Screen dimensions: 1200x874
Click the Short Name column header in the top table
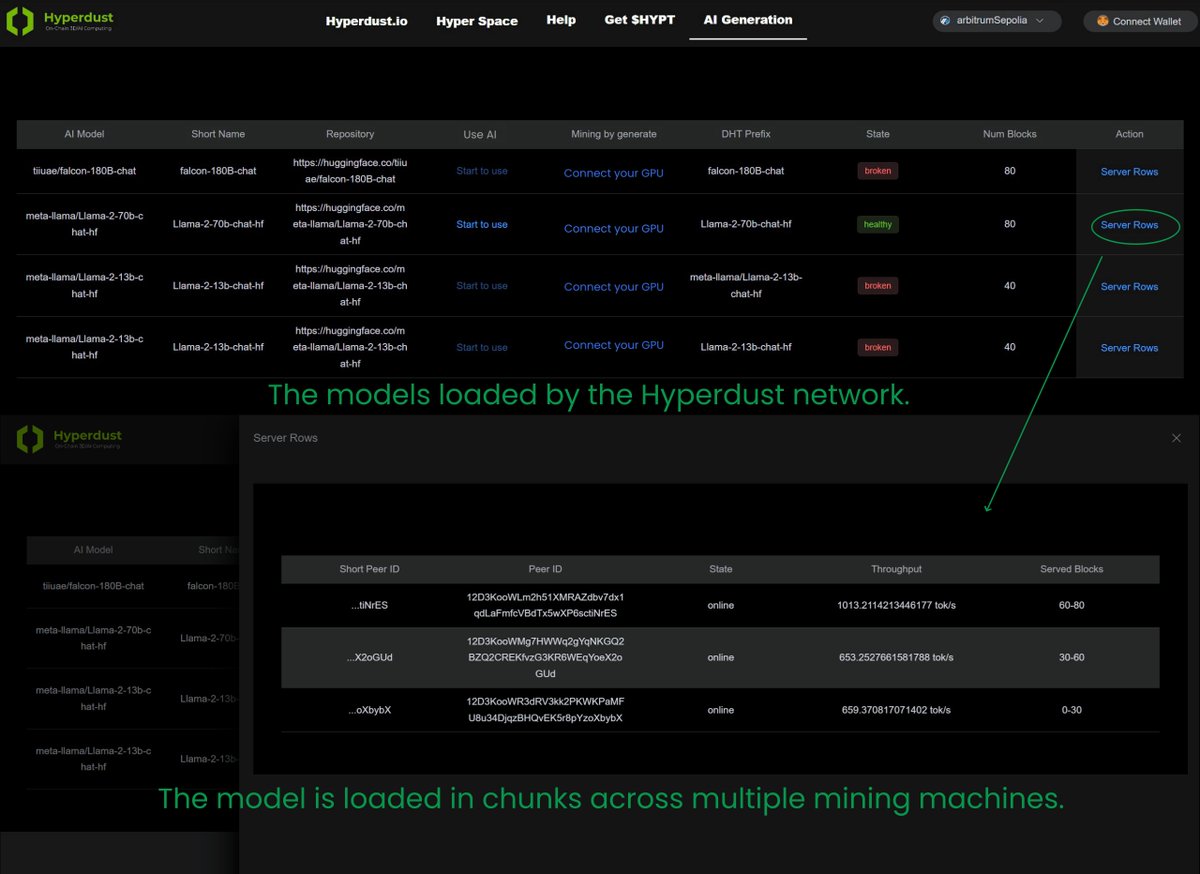point(218,134)
